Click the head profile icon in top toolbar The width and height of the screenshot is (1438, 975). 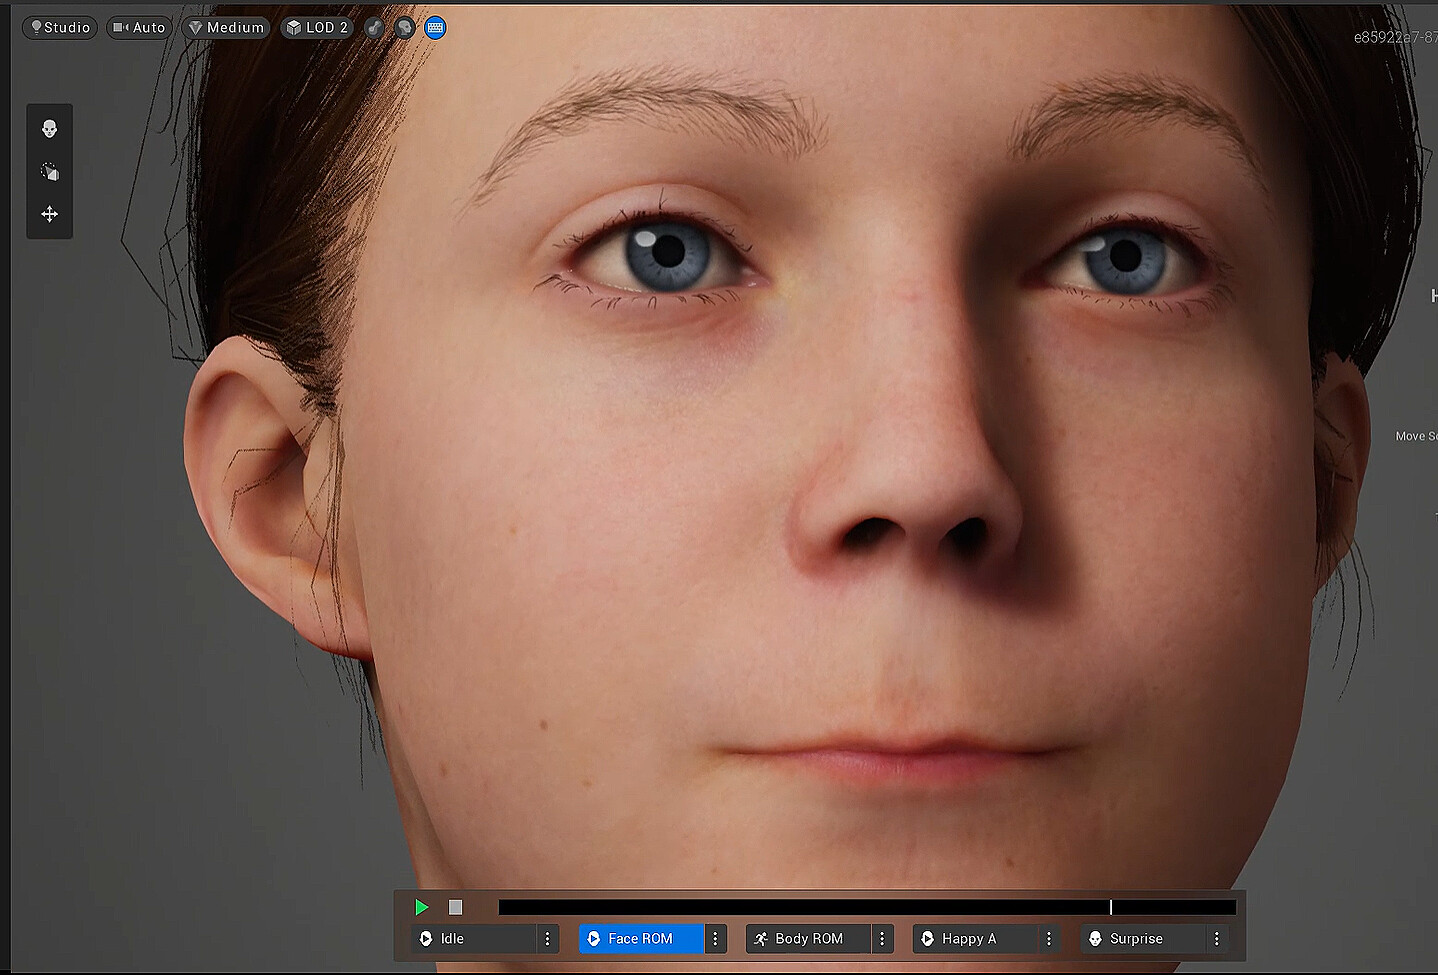pos(404,27)
